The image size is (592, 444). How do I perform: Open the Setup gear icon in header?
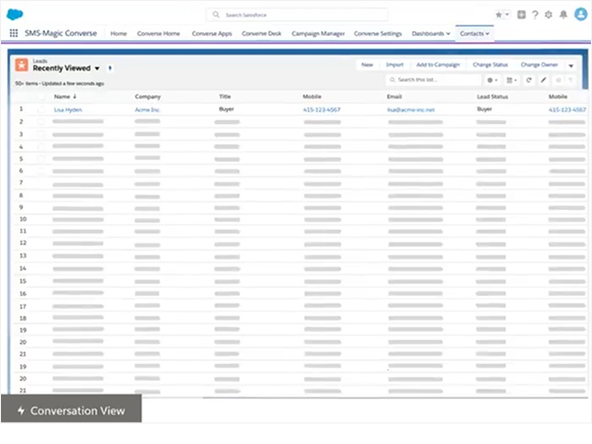pos(549,15)
